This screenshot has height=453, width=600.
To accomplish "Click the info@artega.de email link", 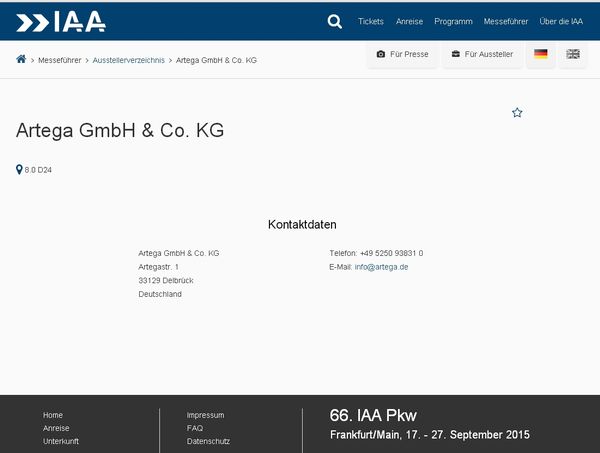I will point(382,267).
